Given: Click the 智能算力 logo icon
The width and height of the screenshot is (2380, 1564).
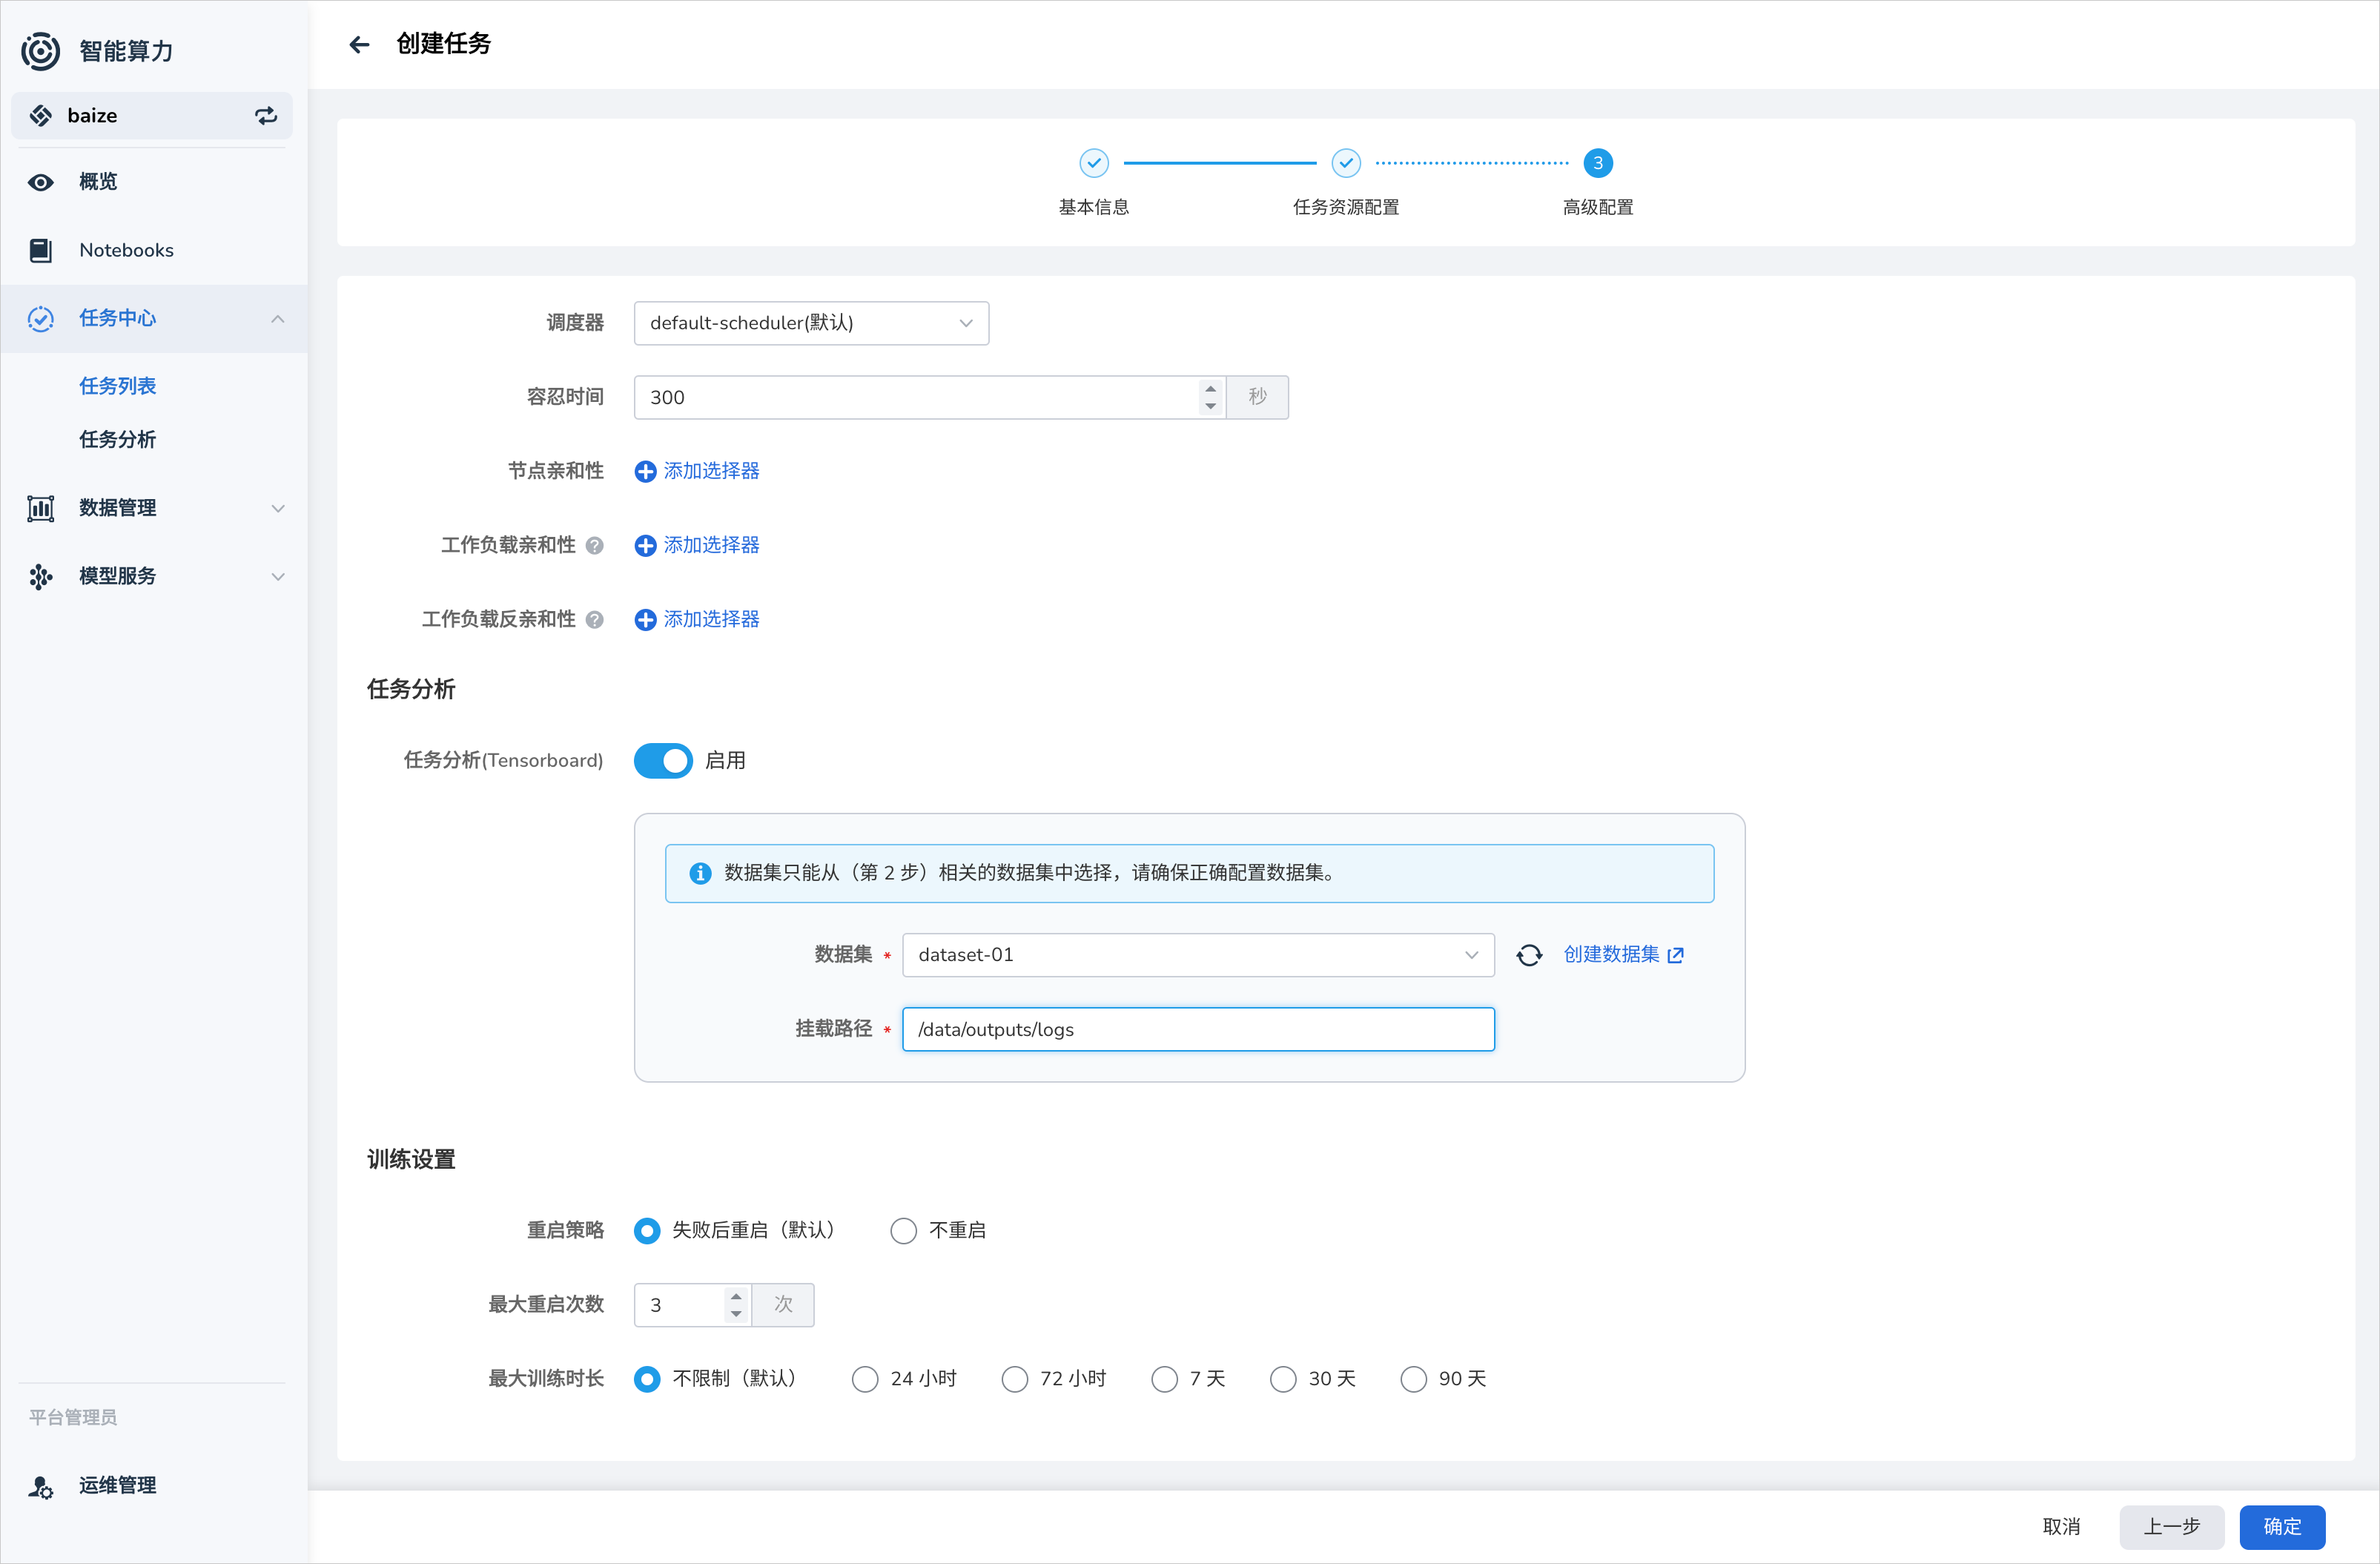Looking at the screenshot, I should [x=41, y=51].
